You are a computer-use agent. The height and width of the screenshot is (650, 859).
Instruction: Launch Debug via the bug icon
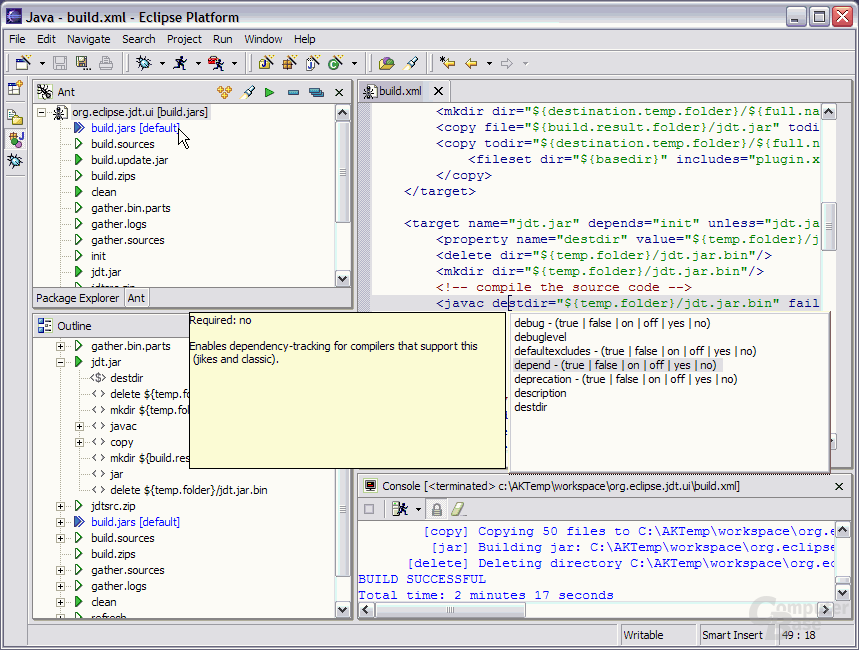tap(144, 63)
